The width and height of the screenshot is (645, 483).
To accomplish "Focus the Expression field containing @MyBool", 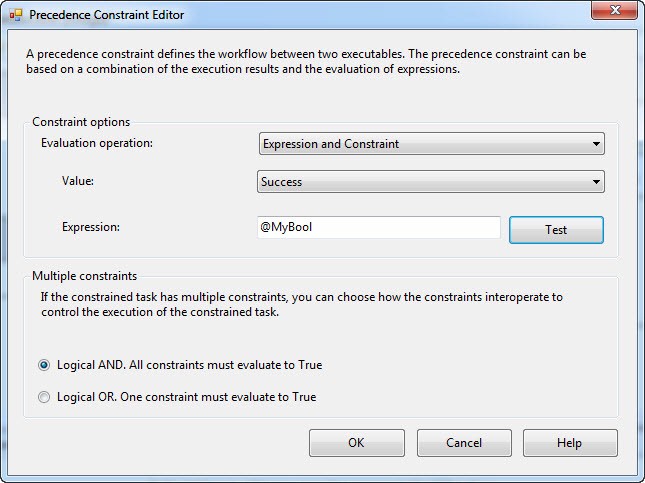I will pos(378,228).
